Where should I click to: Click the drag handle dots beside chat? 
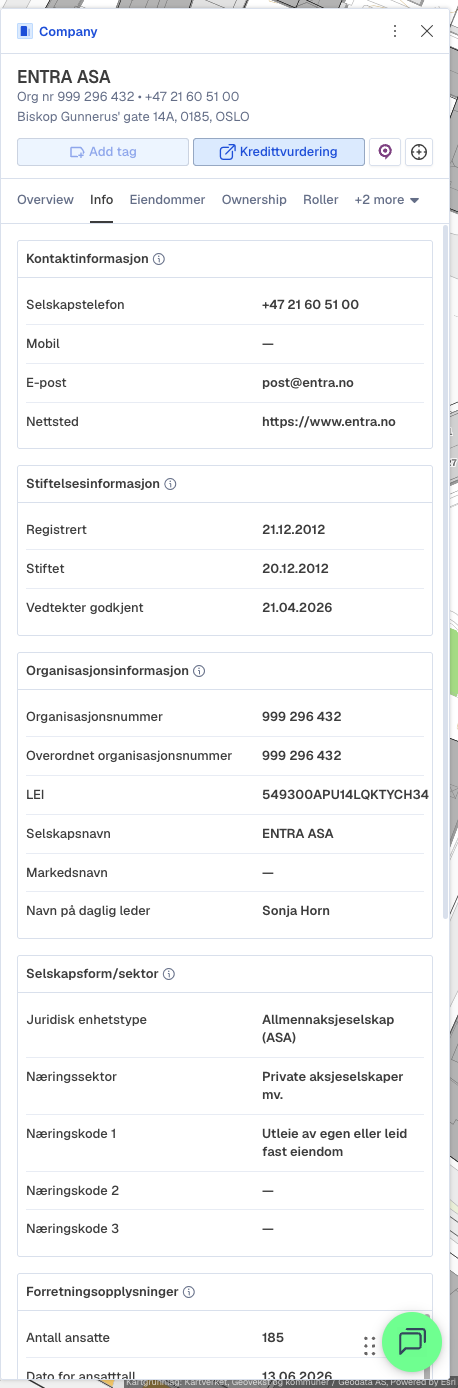point(370,1345)
